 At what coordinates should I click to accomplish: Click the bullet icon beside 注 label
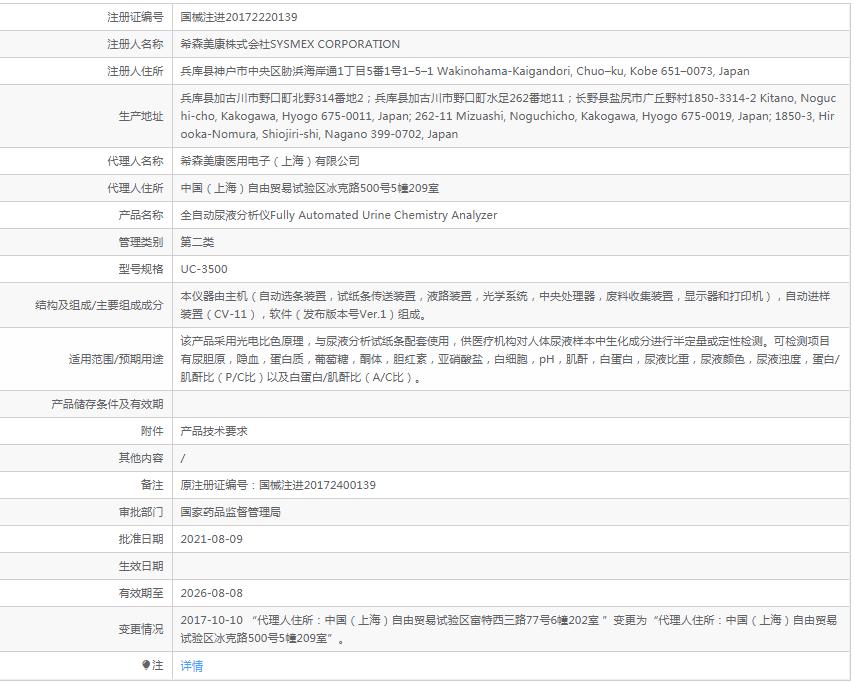tap(145, 665)
